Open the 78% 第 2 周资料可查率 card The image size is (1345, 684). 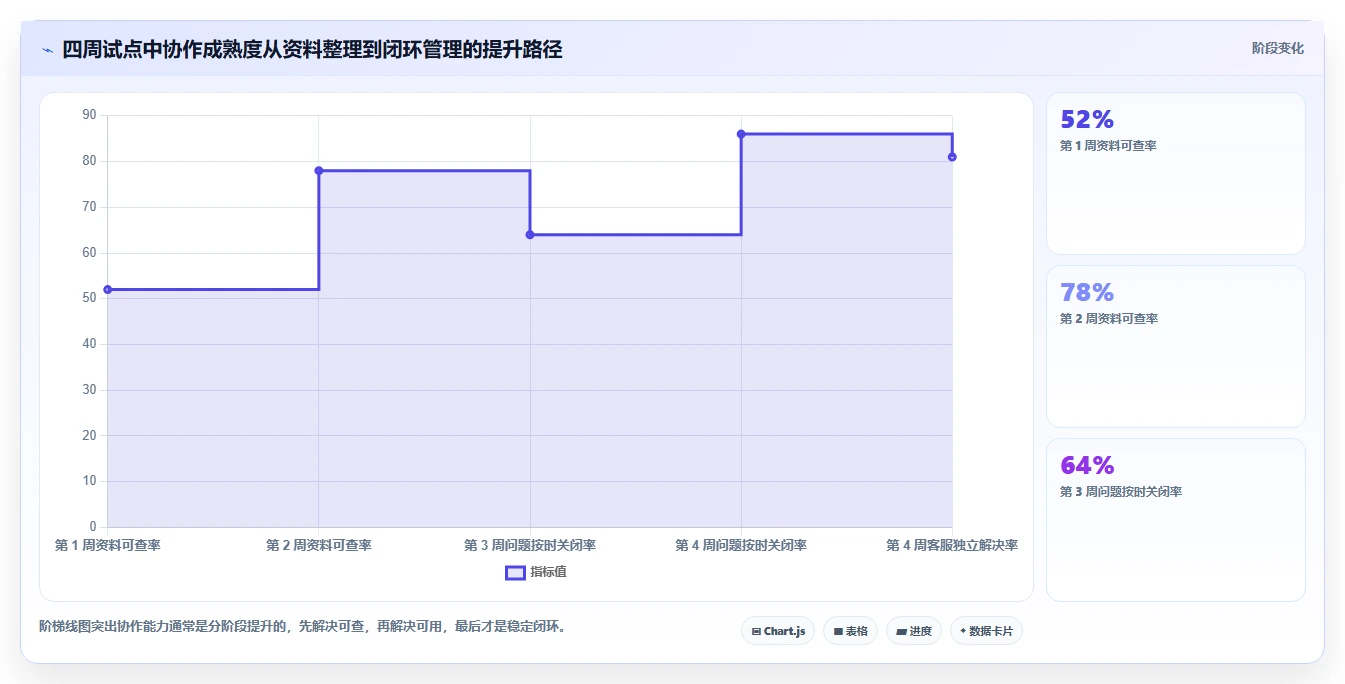(x=1176, y=346)
